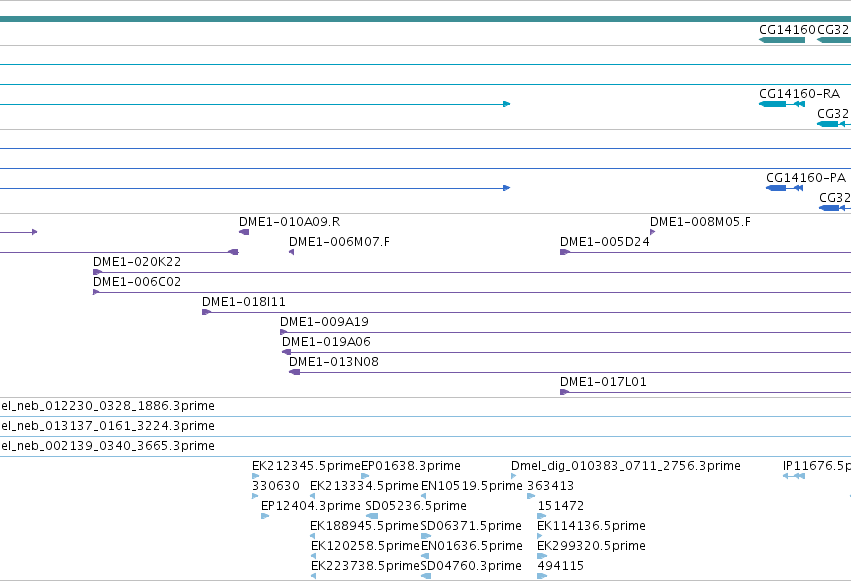Click the CG14160-PA protein glyph

(x=784, y=188)
